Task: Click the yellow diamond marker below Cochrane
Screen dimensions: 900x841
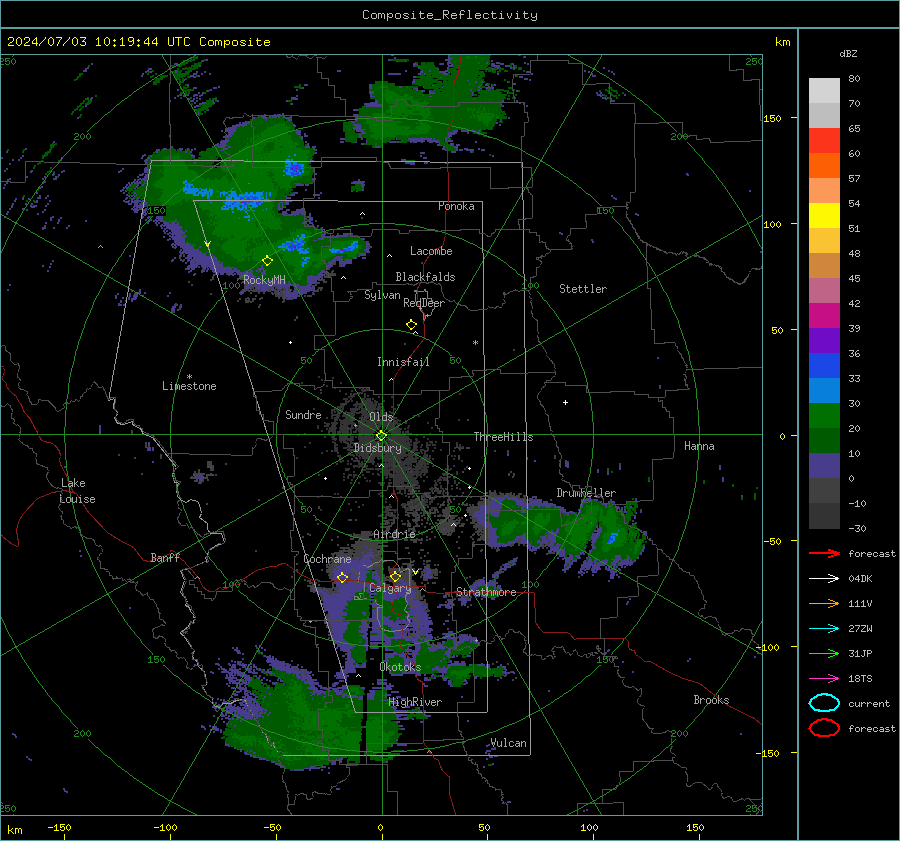Action: coord(343,578)
